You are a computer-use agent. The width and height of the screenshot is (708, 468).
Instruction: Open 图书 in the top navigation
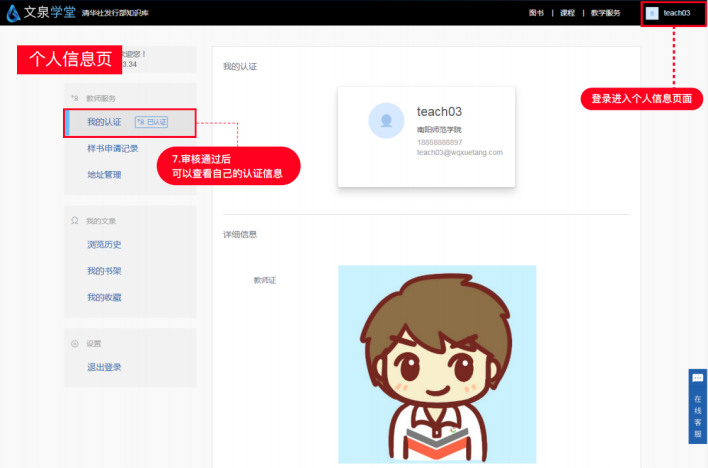[x=537, y=13]
